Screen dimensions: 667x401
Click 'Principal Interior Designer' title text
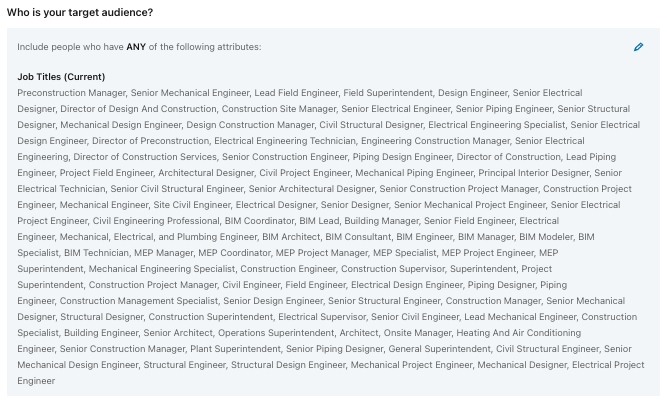click(x=533, y=173)
